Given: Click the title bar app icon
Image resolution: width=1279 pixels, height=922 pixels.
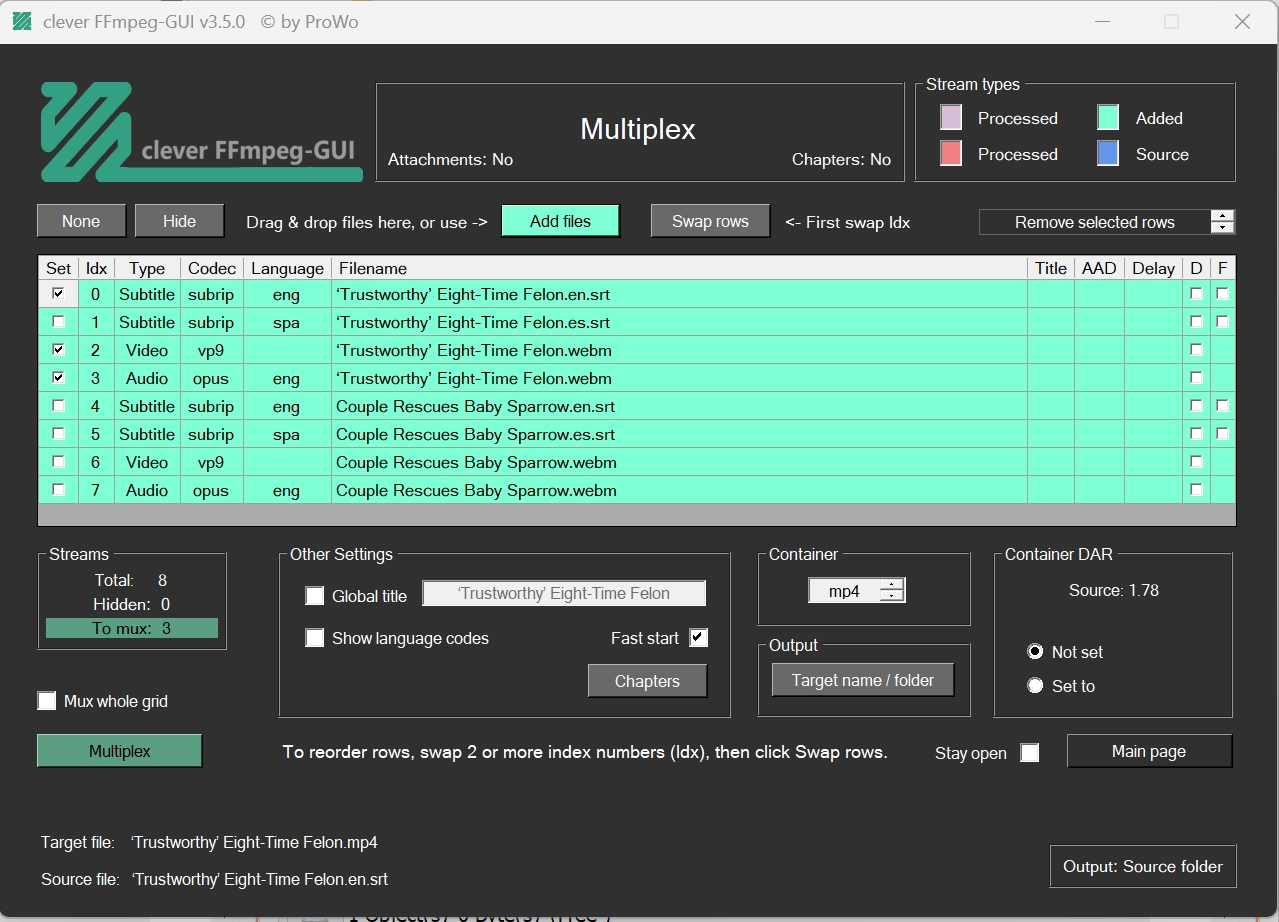Looking at the screenshot, I should pos(22,21).
